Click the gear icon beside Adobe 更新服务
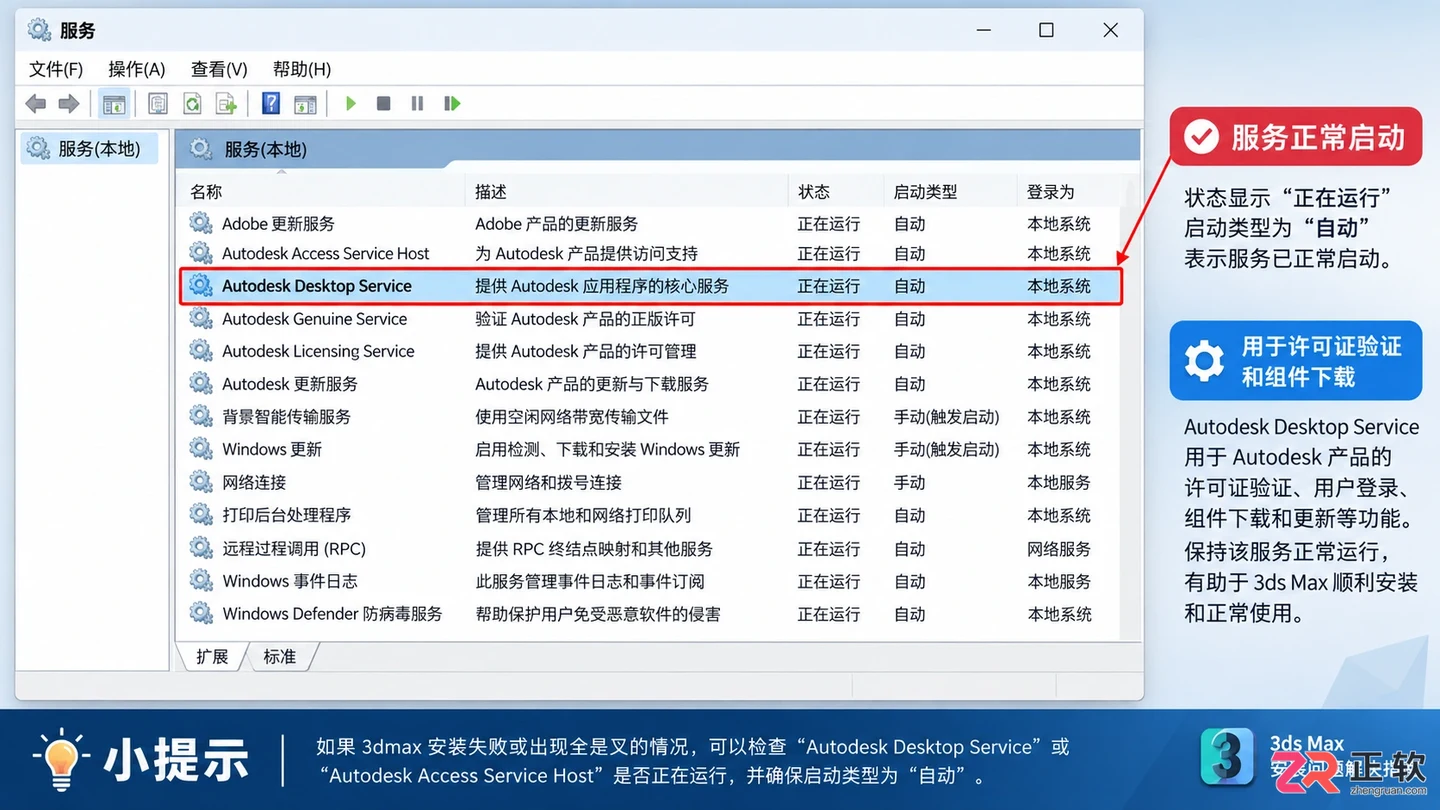Screen dimensions: 1440x810 click(201, 223)
